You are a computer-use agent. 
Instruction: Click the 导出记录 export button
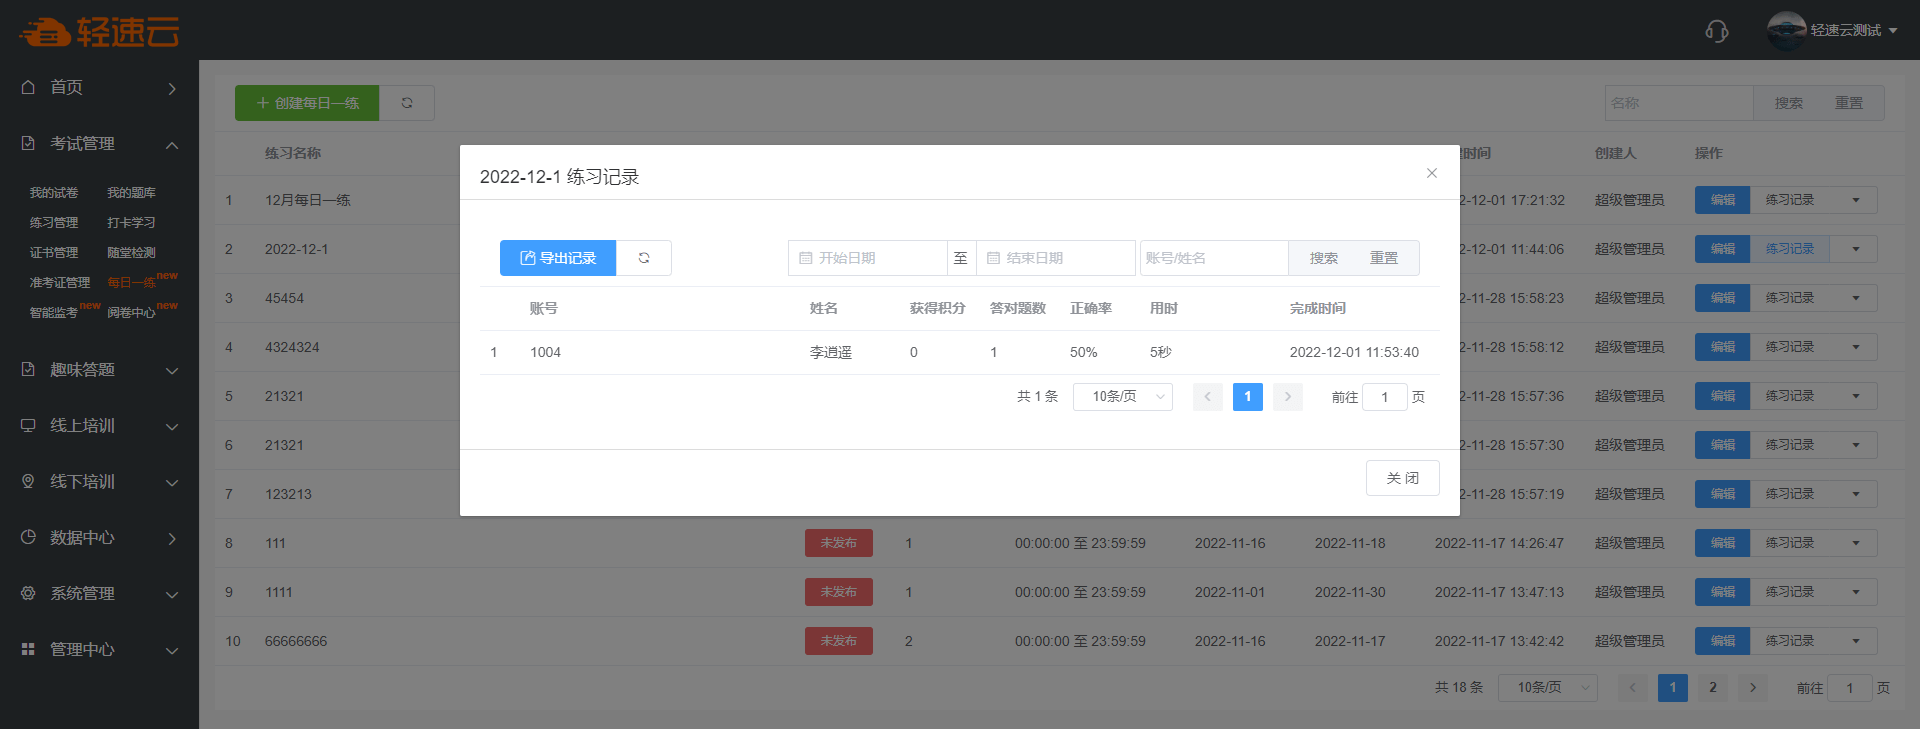click(x=558, y=258)
